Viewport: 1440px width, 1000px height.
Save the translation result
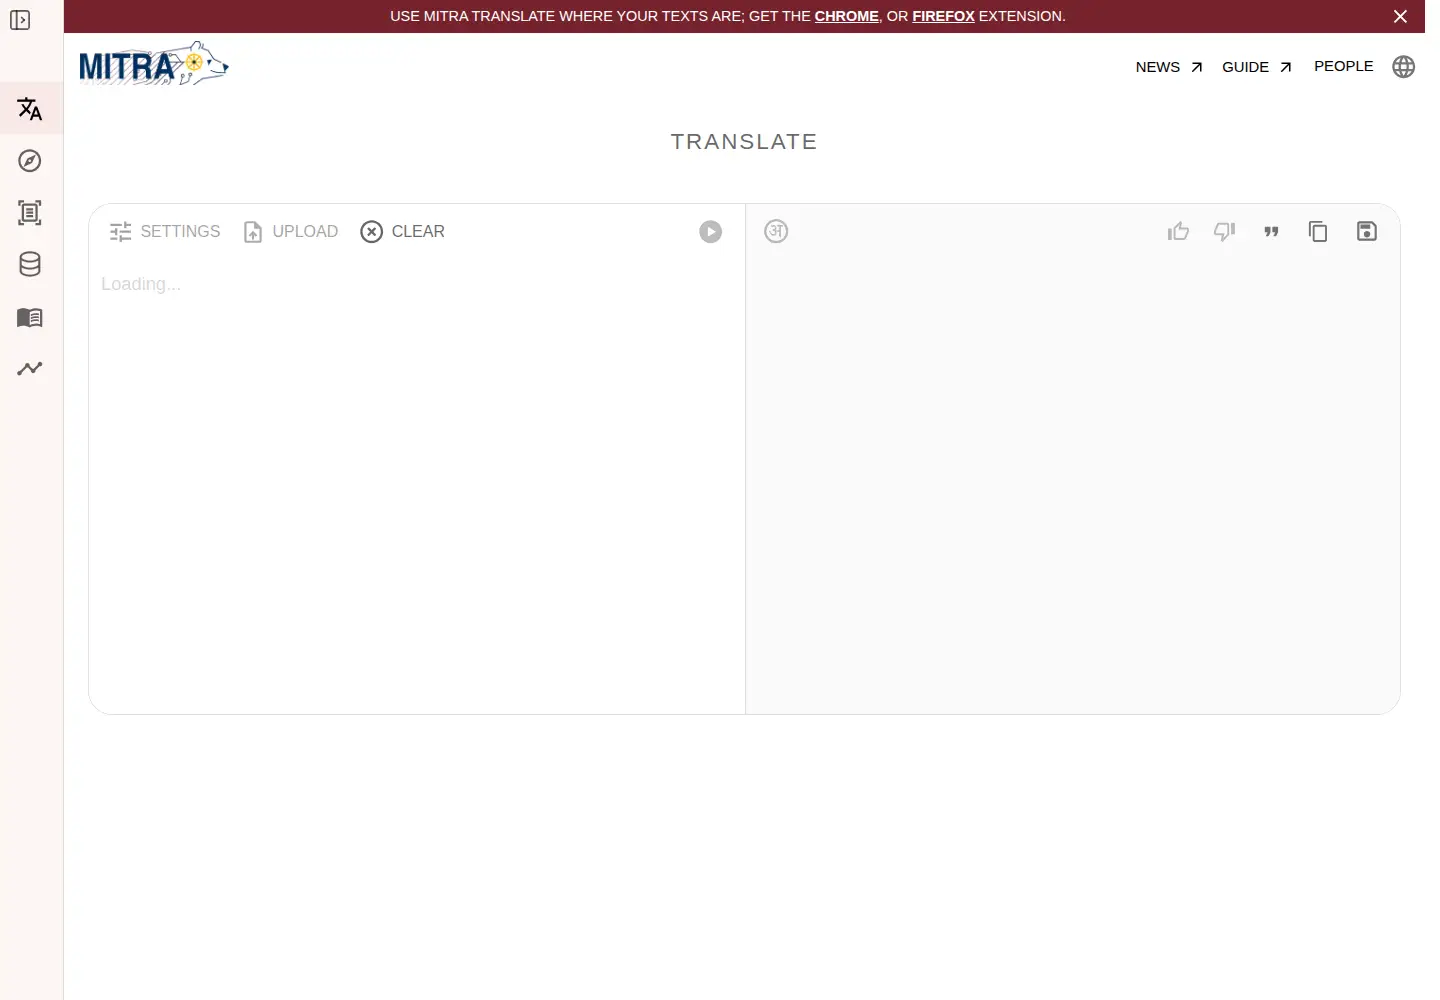coord(1367,231)
